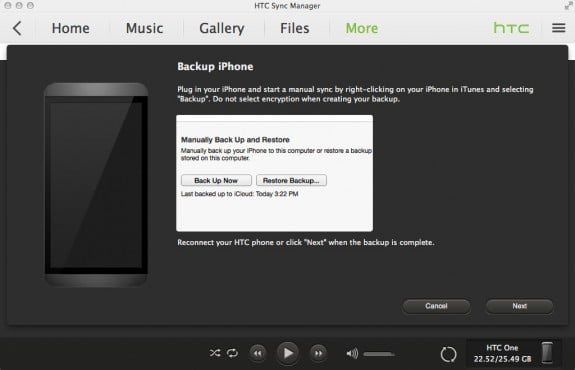The image size is (575, 370).
Task: Click 'Manually Back Up and Restore' heading
Action: tap(235, 140)
